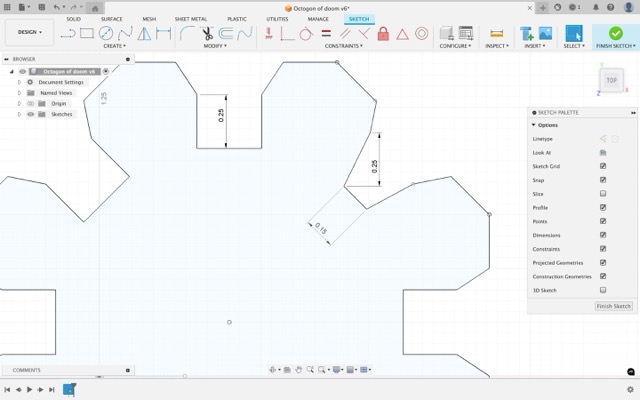Switch to the PLASTIC tab
640x400 pixels.
tap(237, 19)
